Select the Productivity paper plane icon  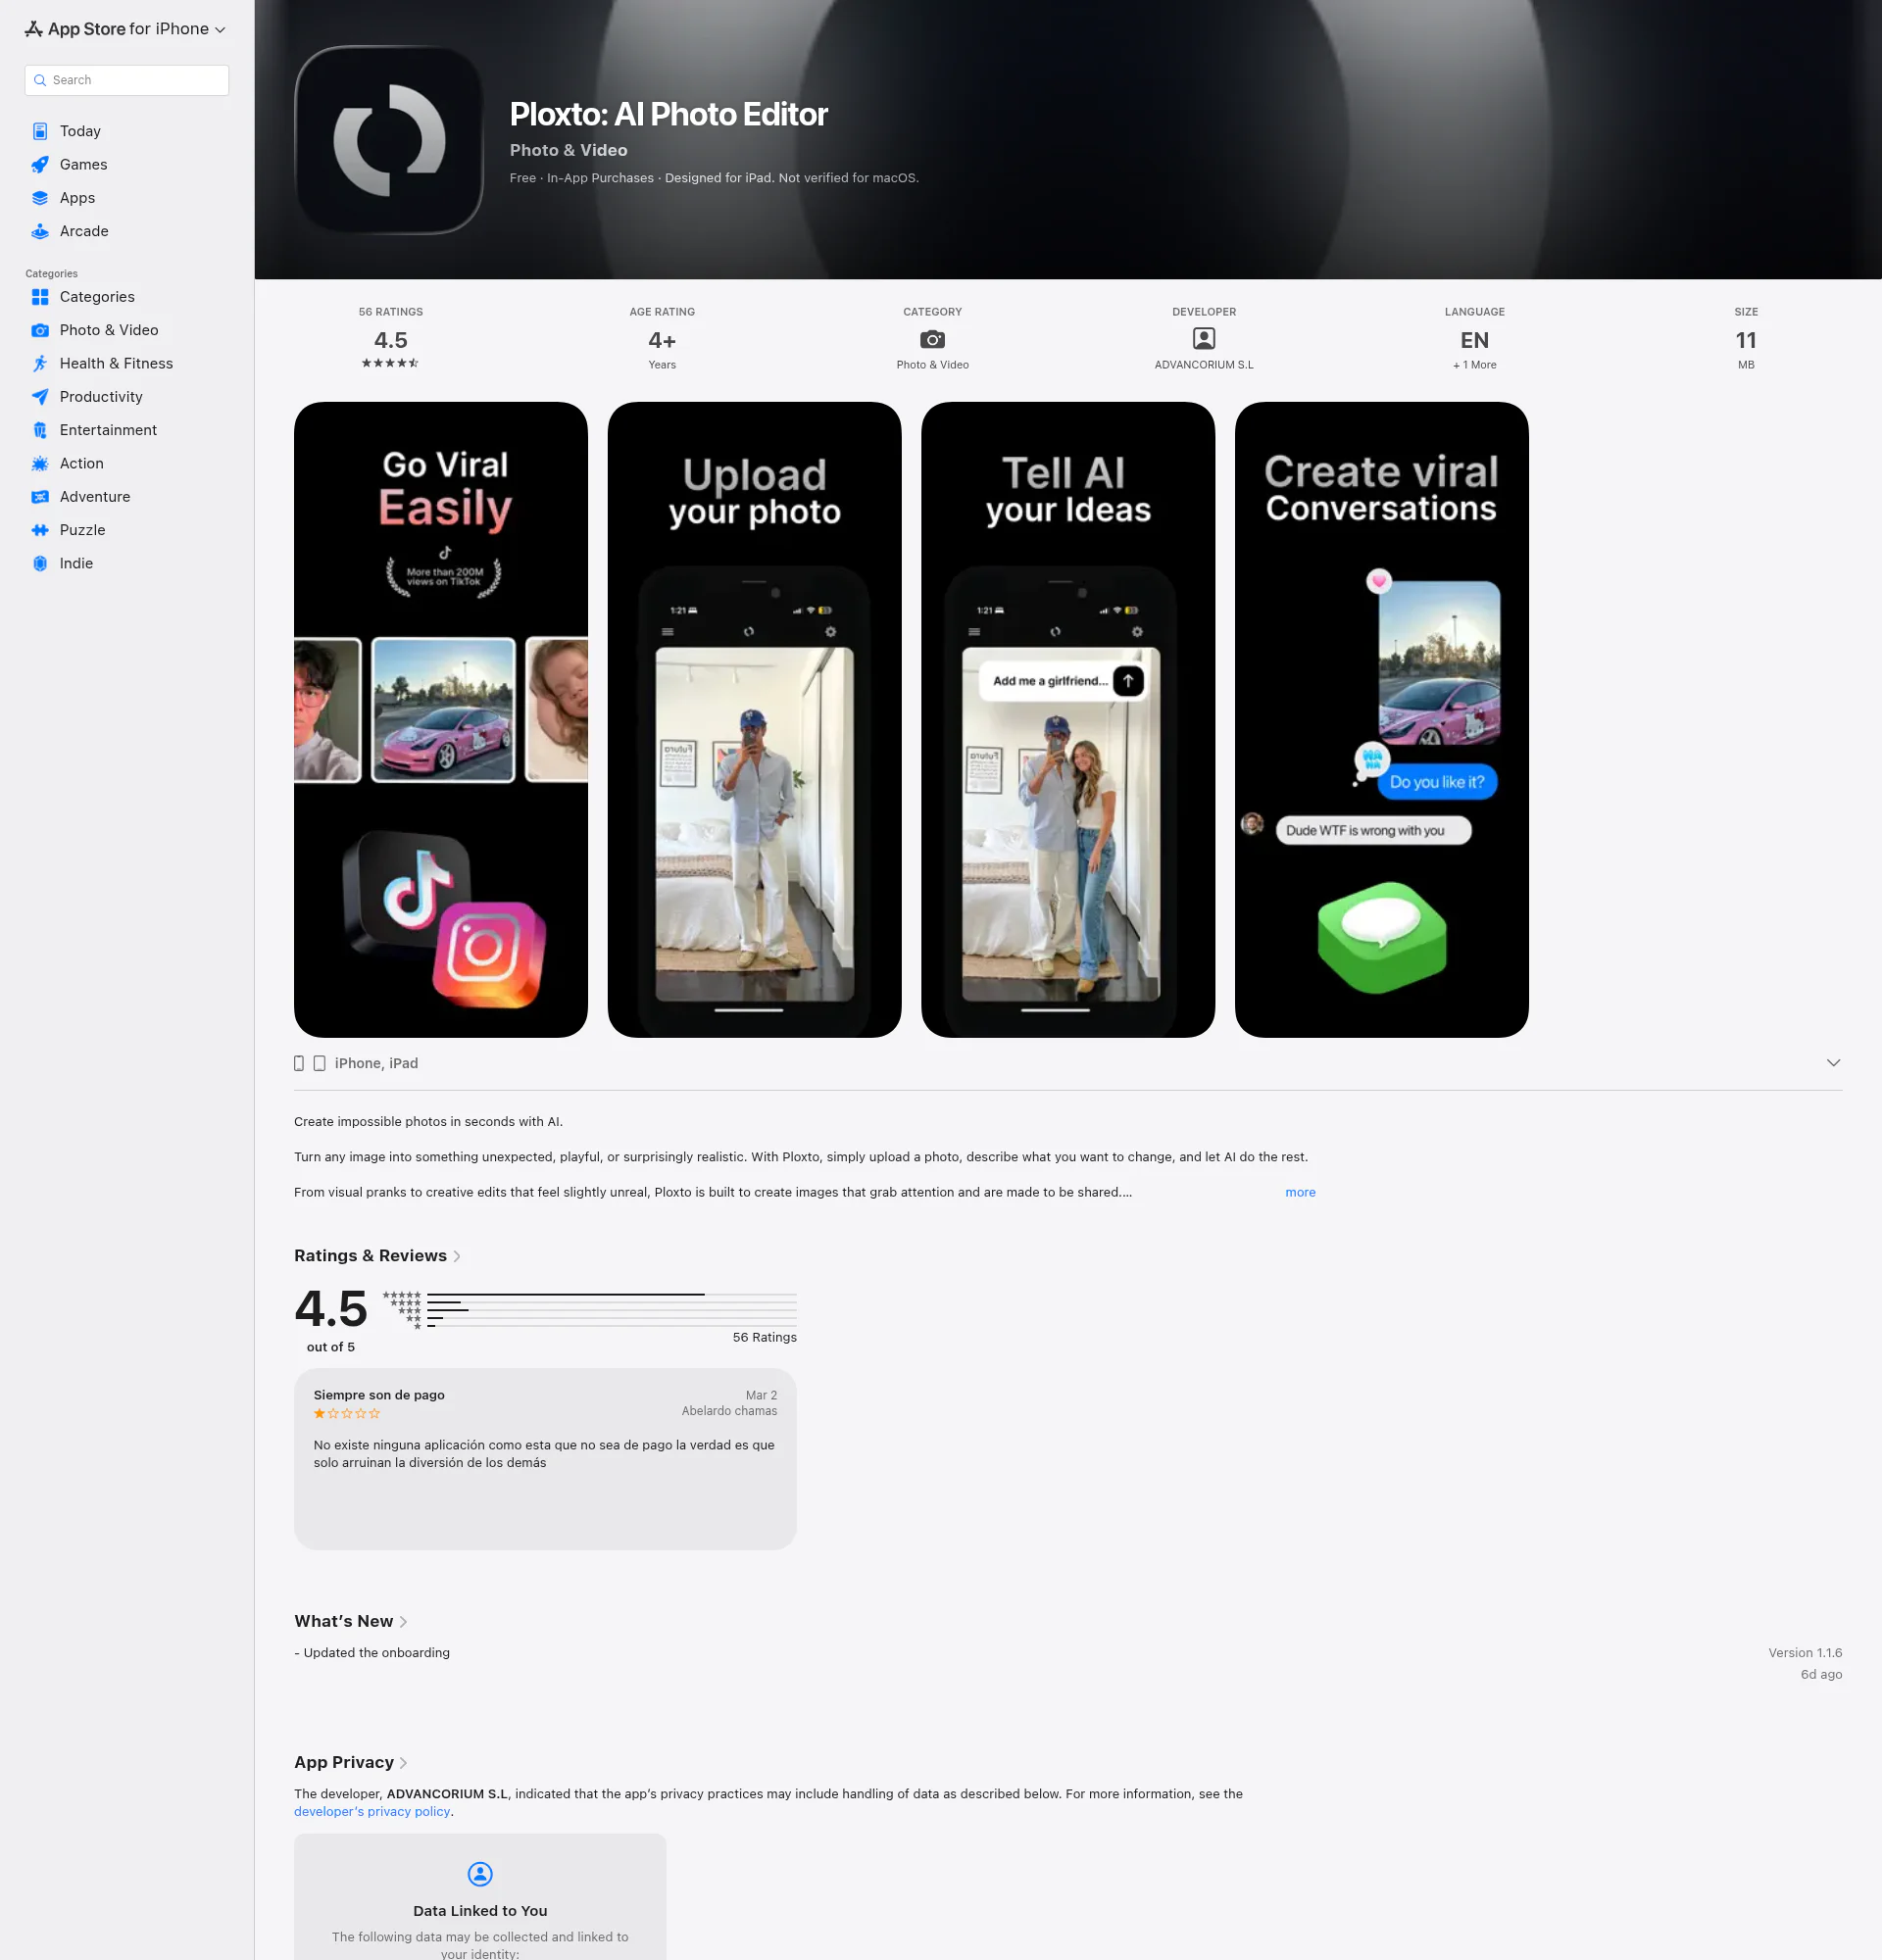(x=40, y=397)
